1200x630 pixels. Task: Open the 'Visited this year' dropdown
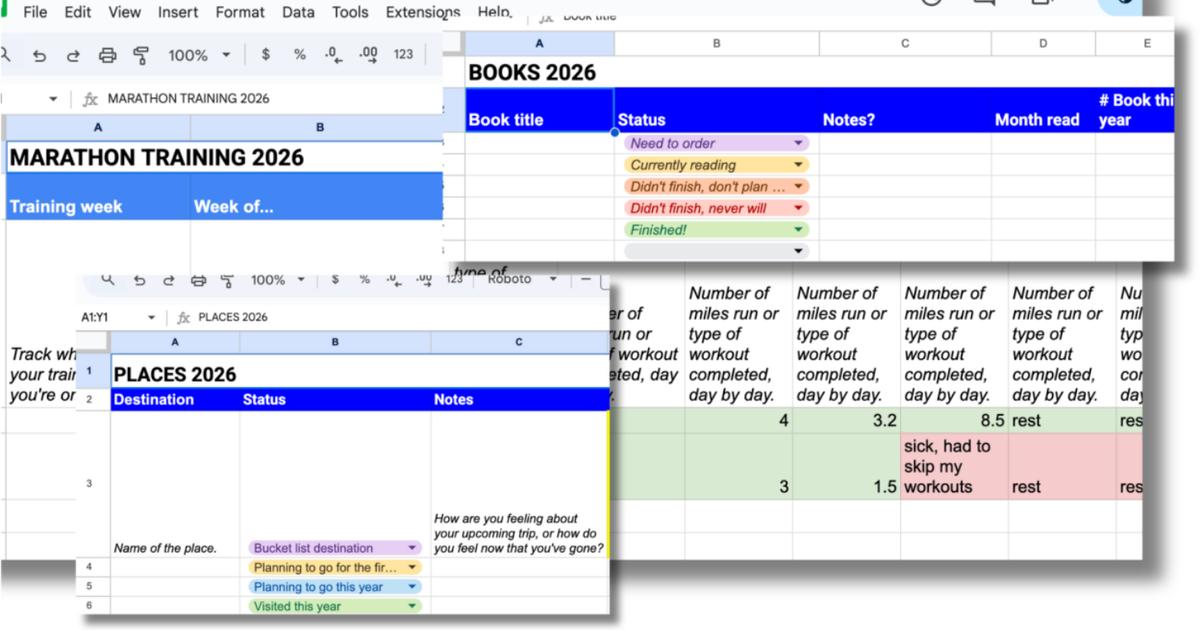click(411, 606)
